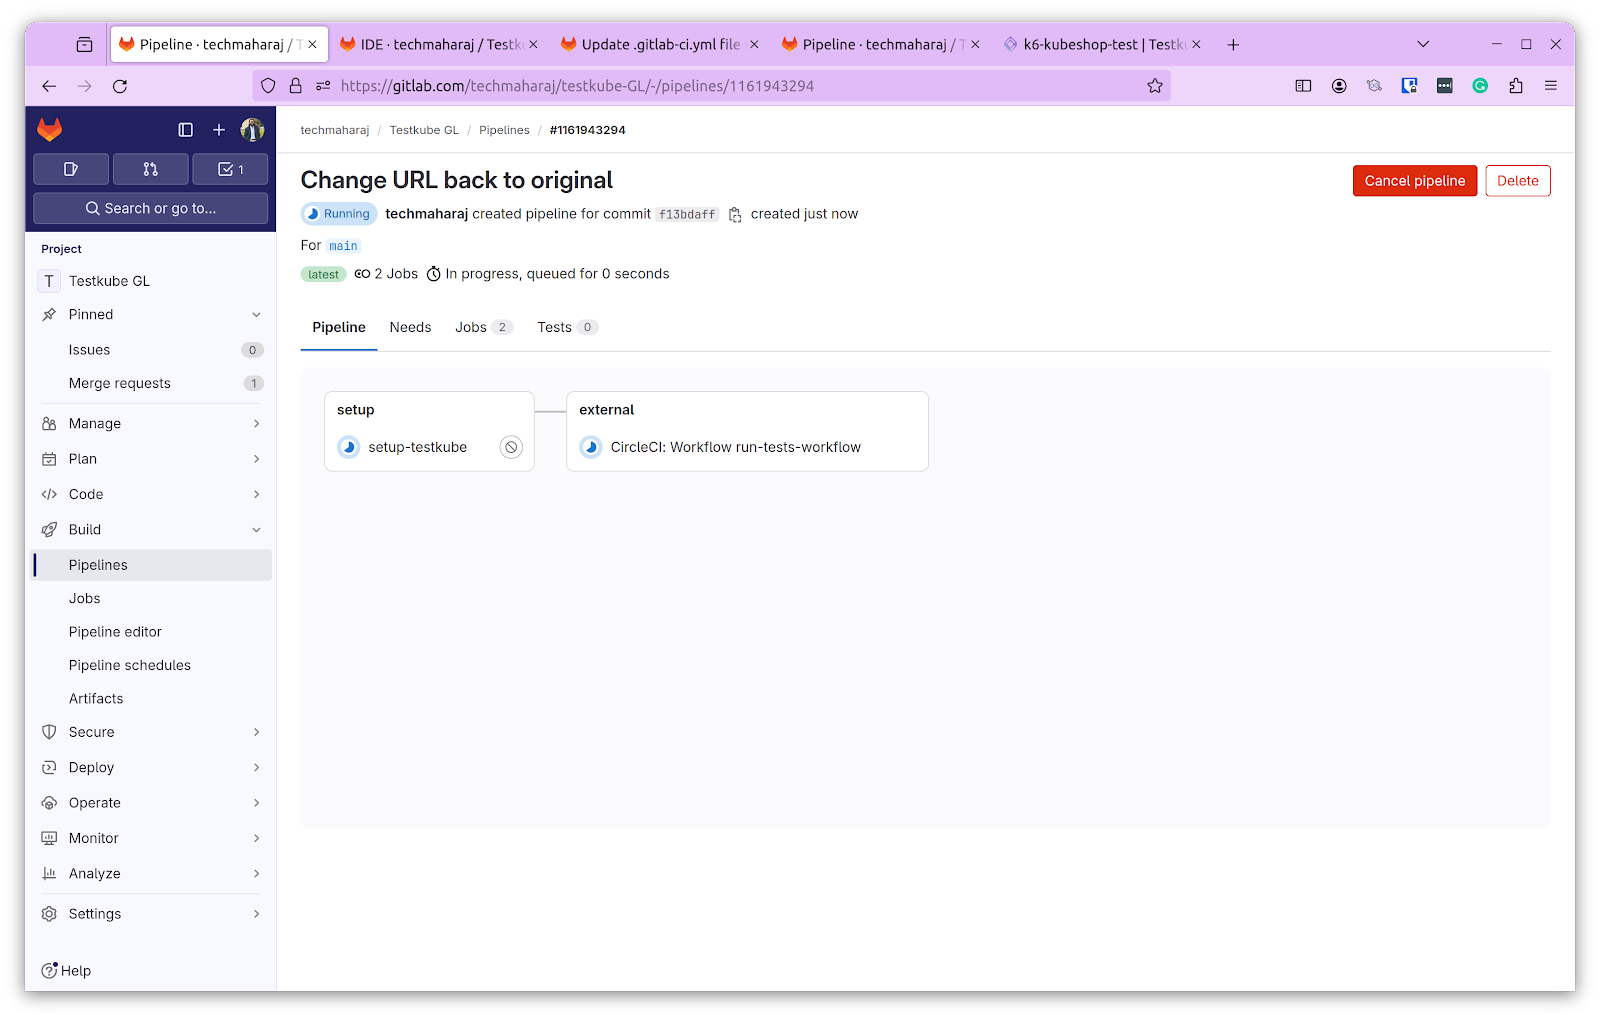Click the Grammarly extension icon
This screenshot has height=1019, width=1600.
click(1480, 86)
